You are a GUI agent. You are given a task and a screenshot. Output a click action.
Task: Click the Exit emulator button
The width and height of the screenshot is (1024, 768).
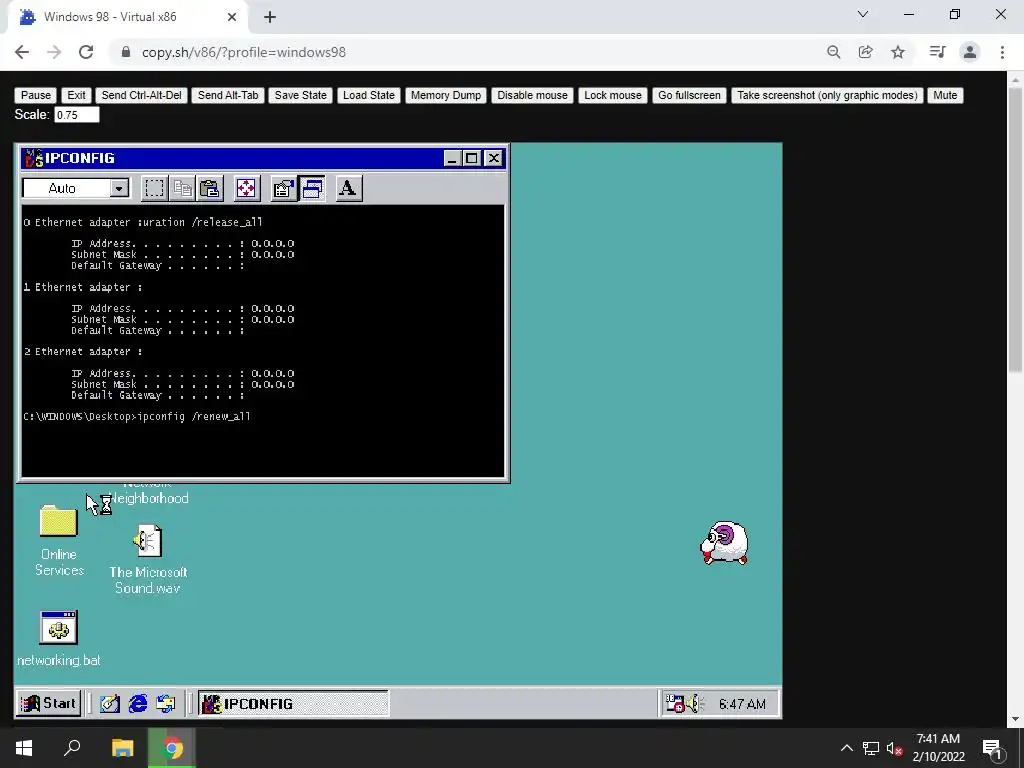click(x=76, y=95)
